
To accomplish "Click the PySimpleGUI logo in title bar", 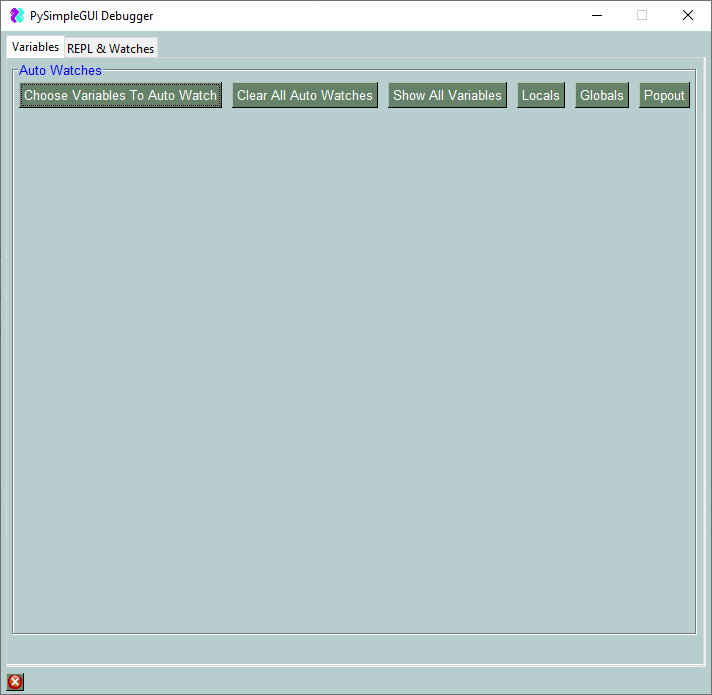I will click(17, 15).
